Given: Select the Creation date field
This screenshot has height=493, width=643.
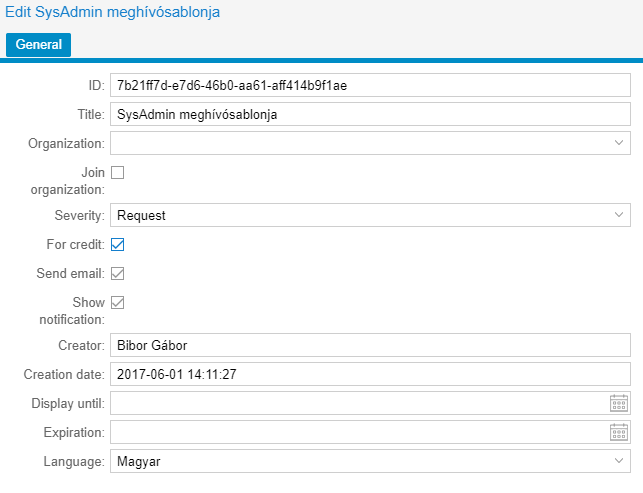Looking at the screenshot, I should (369, 375).
